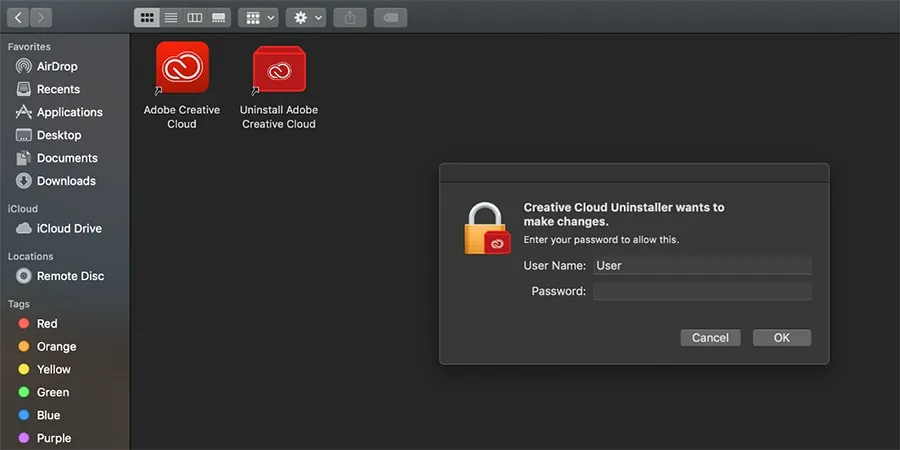
Task: Click the Remote Disc disc icon
Action: 24,276
